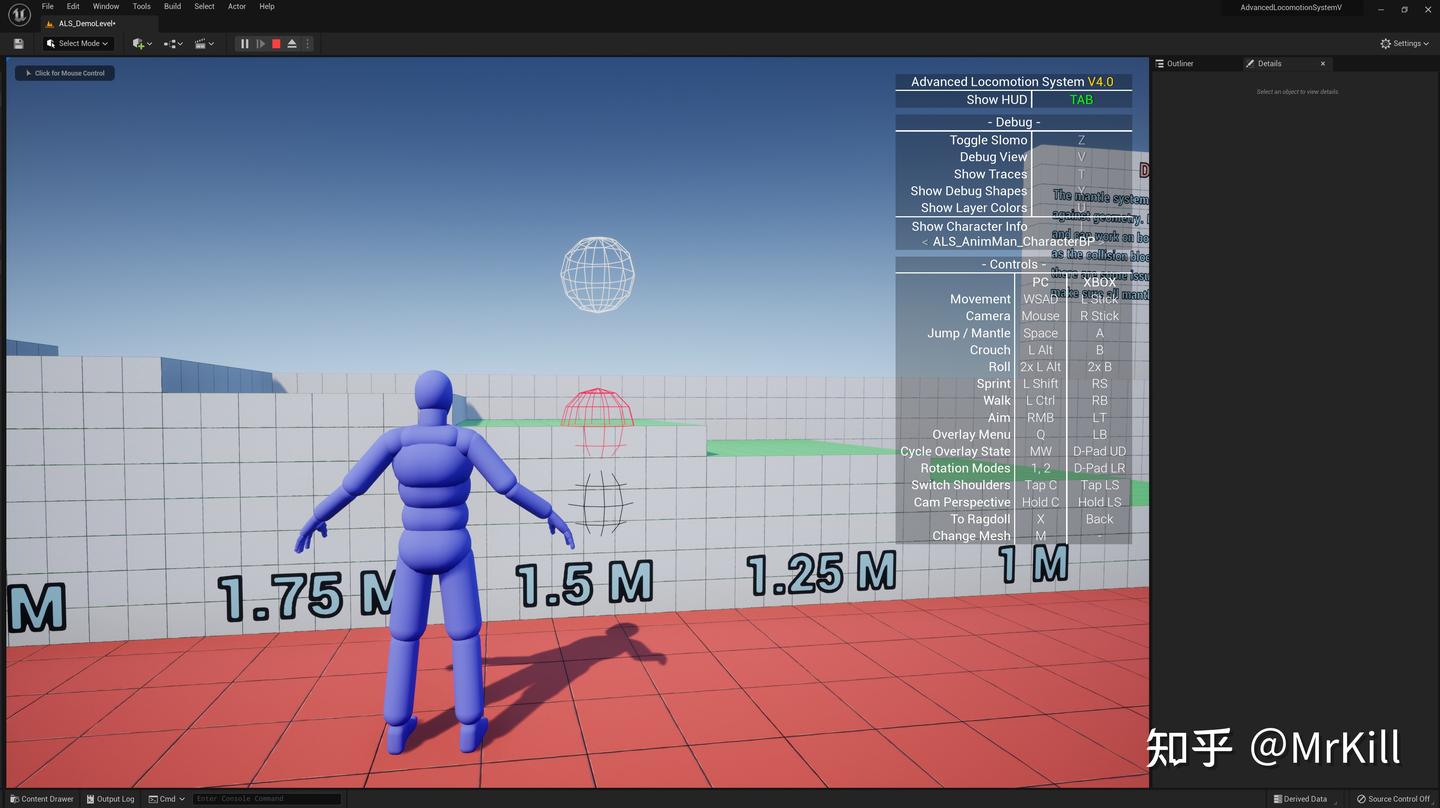Click the red stop button color swatch

point(276,43)
